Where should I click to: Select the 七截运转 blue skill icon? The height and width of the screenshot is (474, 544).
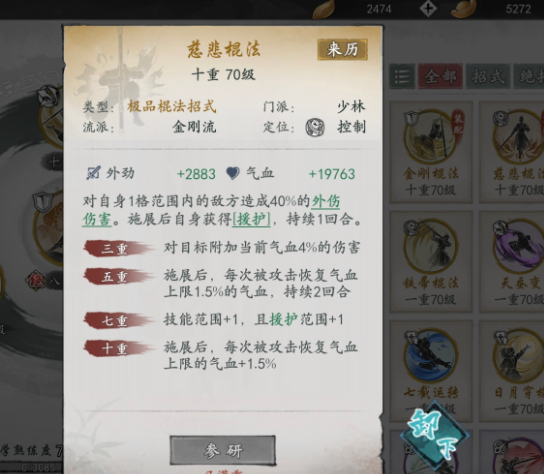[431, 357]
